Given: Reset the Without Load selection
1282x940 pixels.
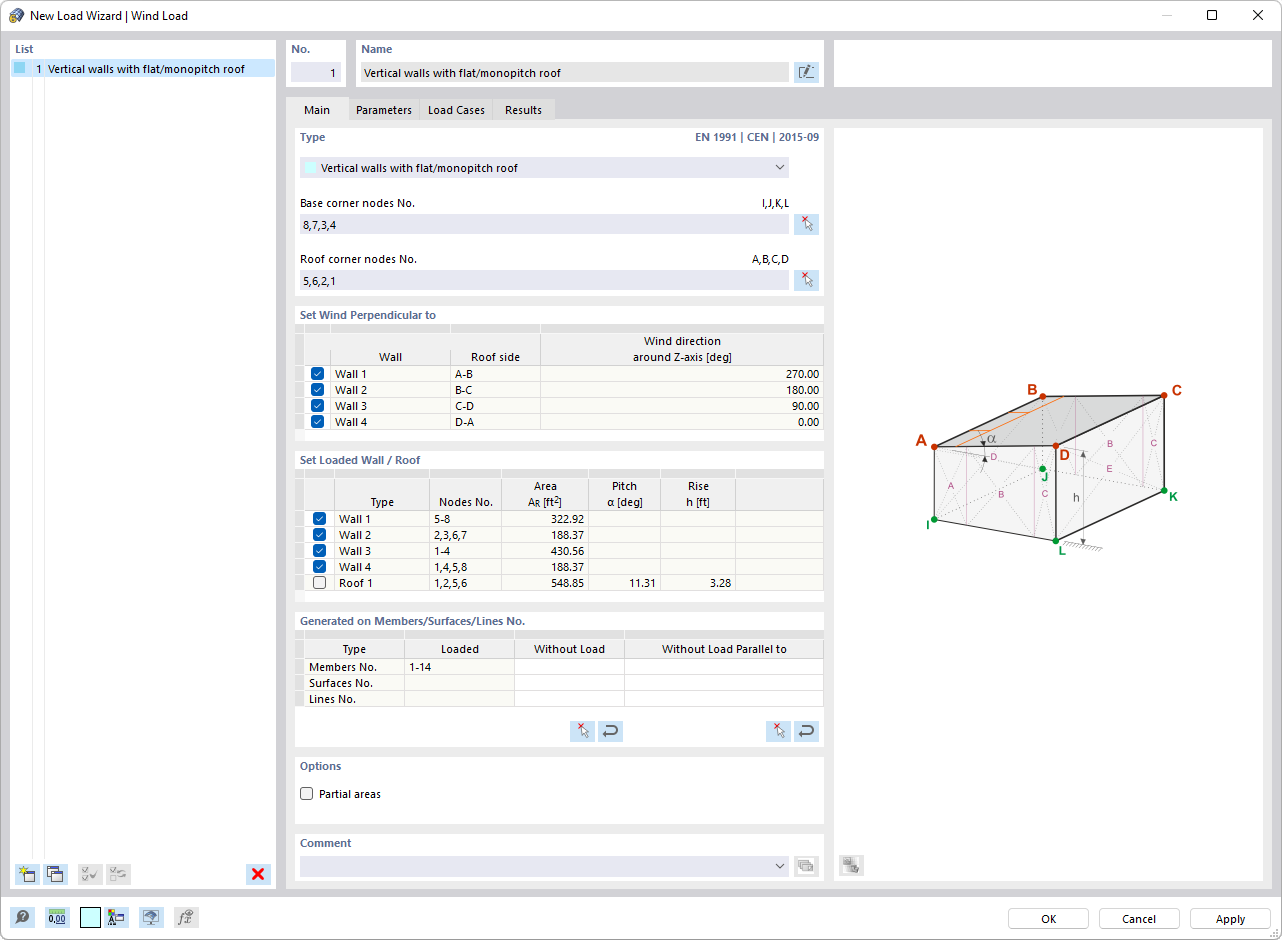Looking at the screenshot, I should coord(610,731).
